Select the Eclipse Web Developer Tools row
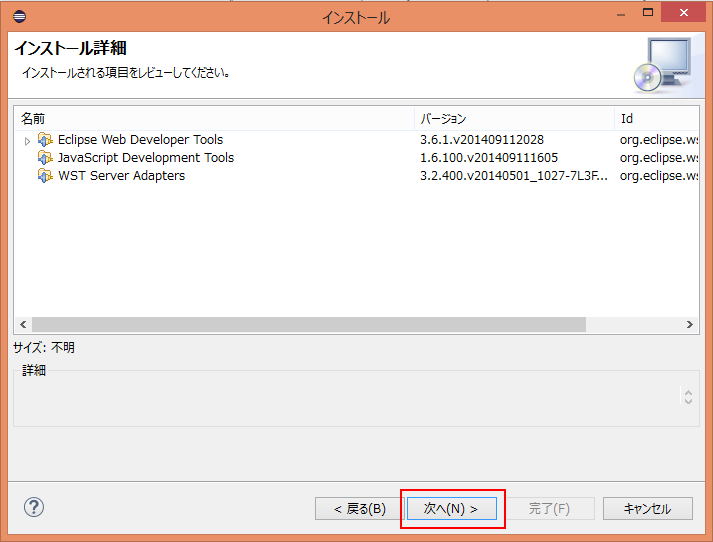This screenshot has width=713, height=542. pos(356,140)
